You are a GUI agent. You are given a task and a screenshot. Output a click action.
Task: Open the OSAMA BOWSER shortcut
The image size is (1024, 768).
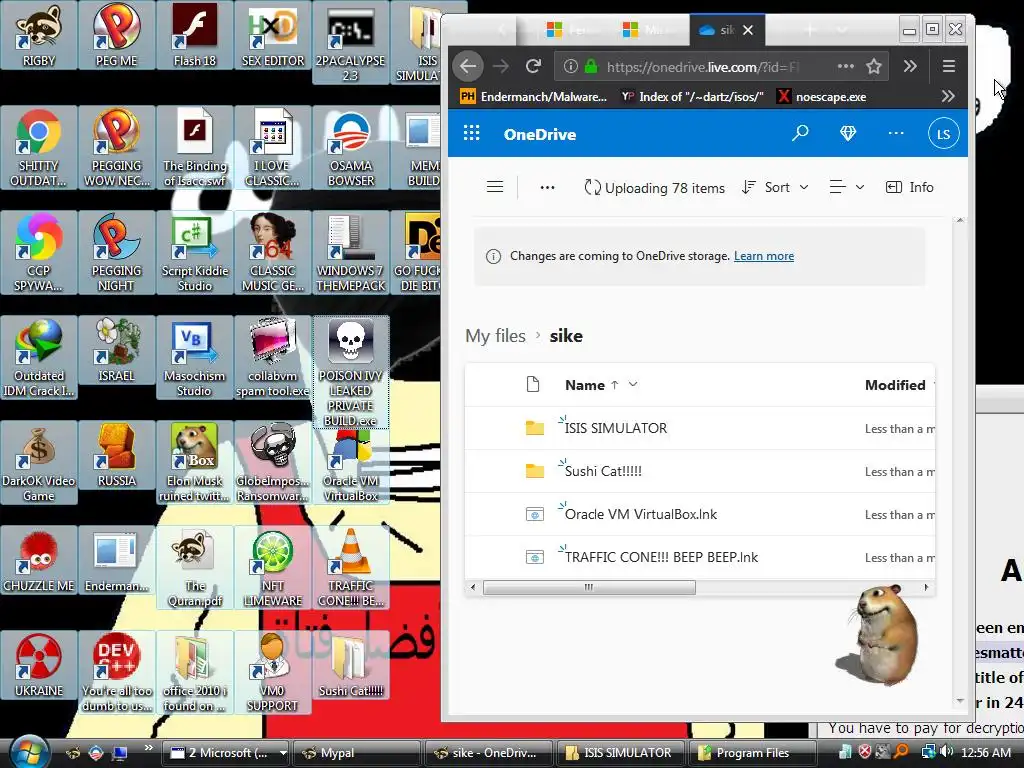click(351, 148)
